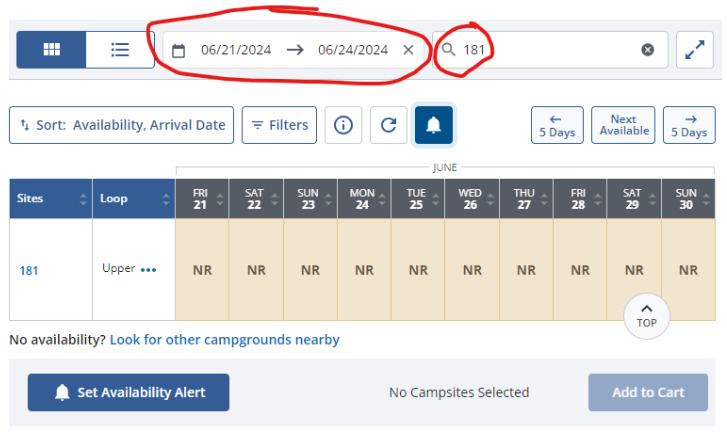
Task: Expand the availability grid to fullscreen
Action: pyautogui.click(x=695, y=50)
